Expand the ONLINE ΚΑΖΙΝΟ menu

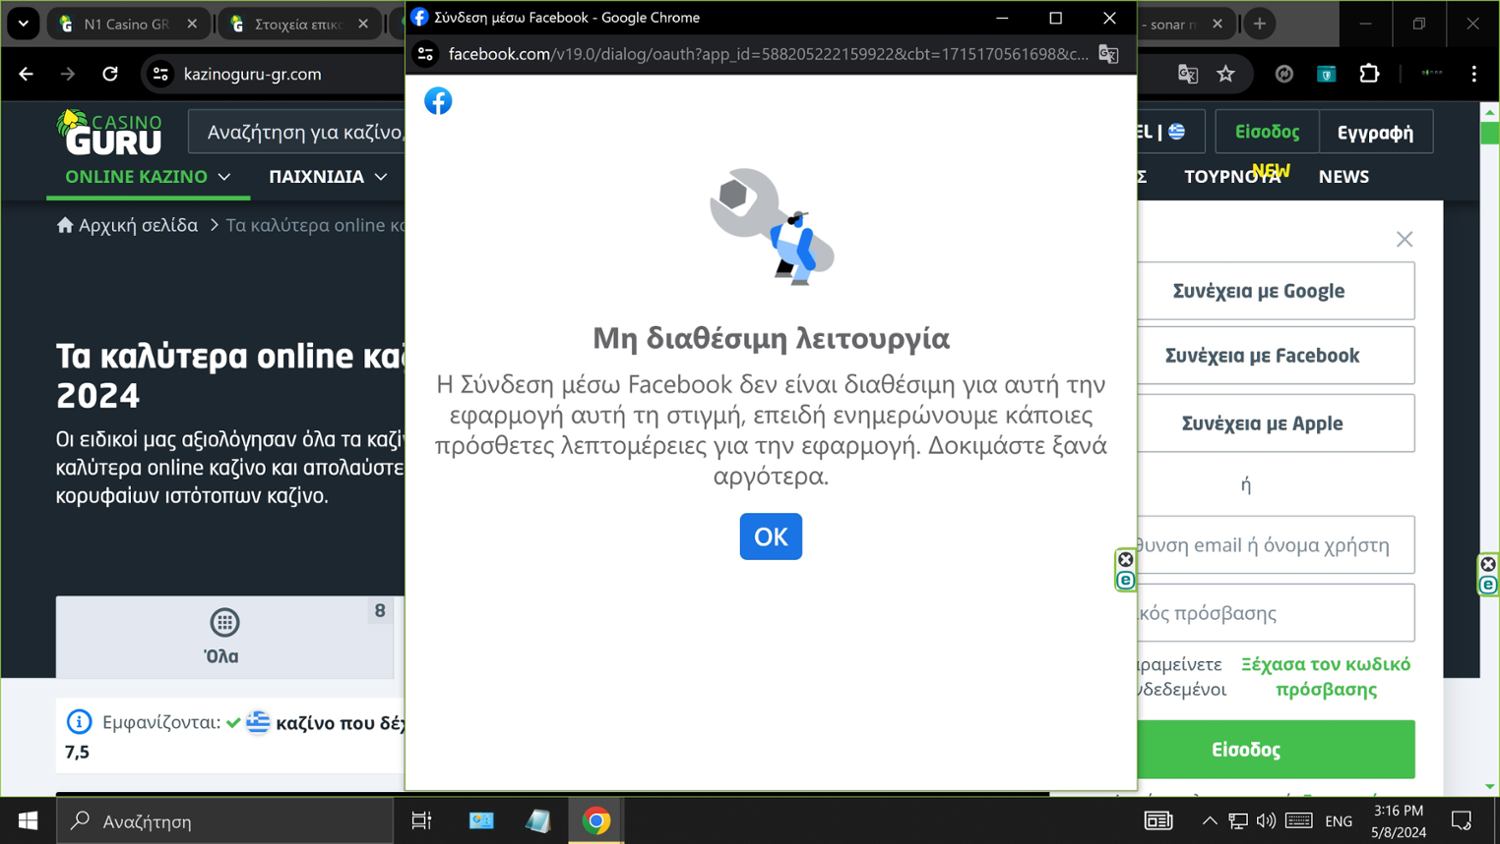click(x=147, y=177)
